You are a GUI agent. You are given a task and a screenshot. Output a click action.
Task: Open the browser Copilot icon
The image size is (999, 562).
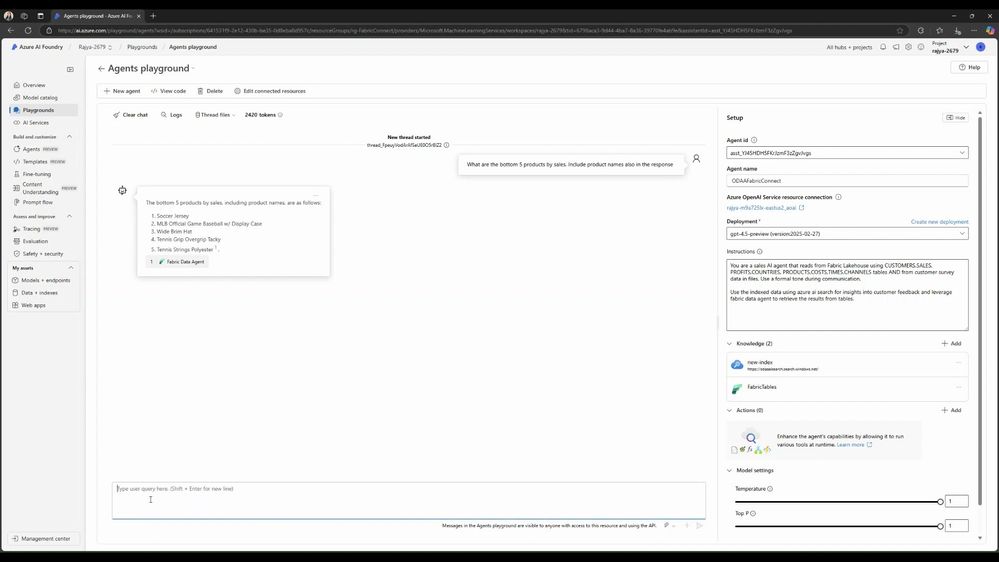point(989,30)
